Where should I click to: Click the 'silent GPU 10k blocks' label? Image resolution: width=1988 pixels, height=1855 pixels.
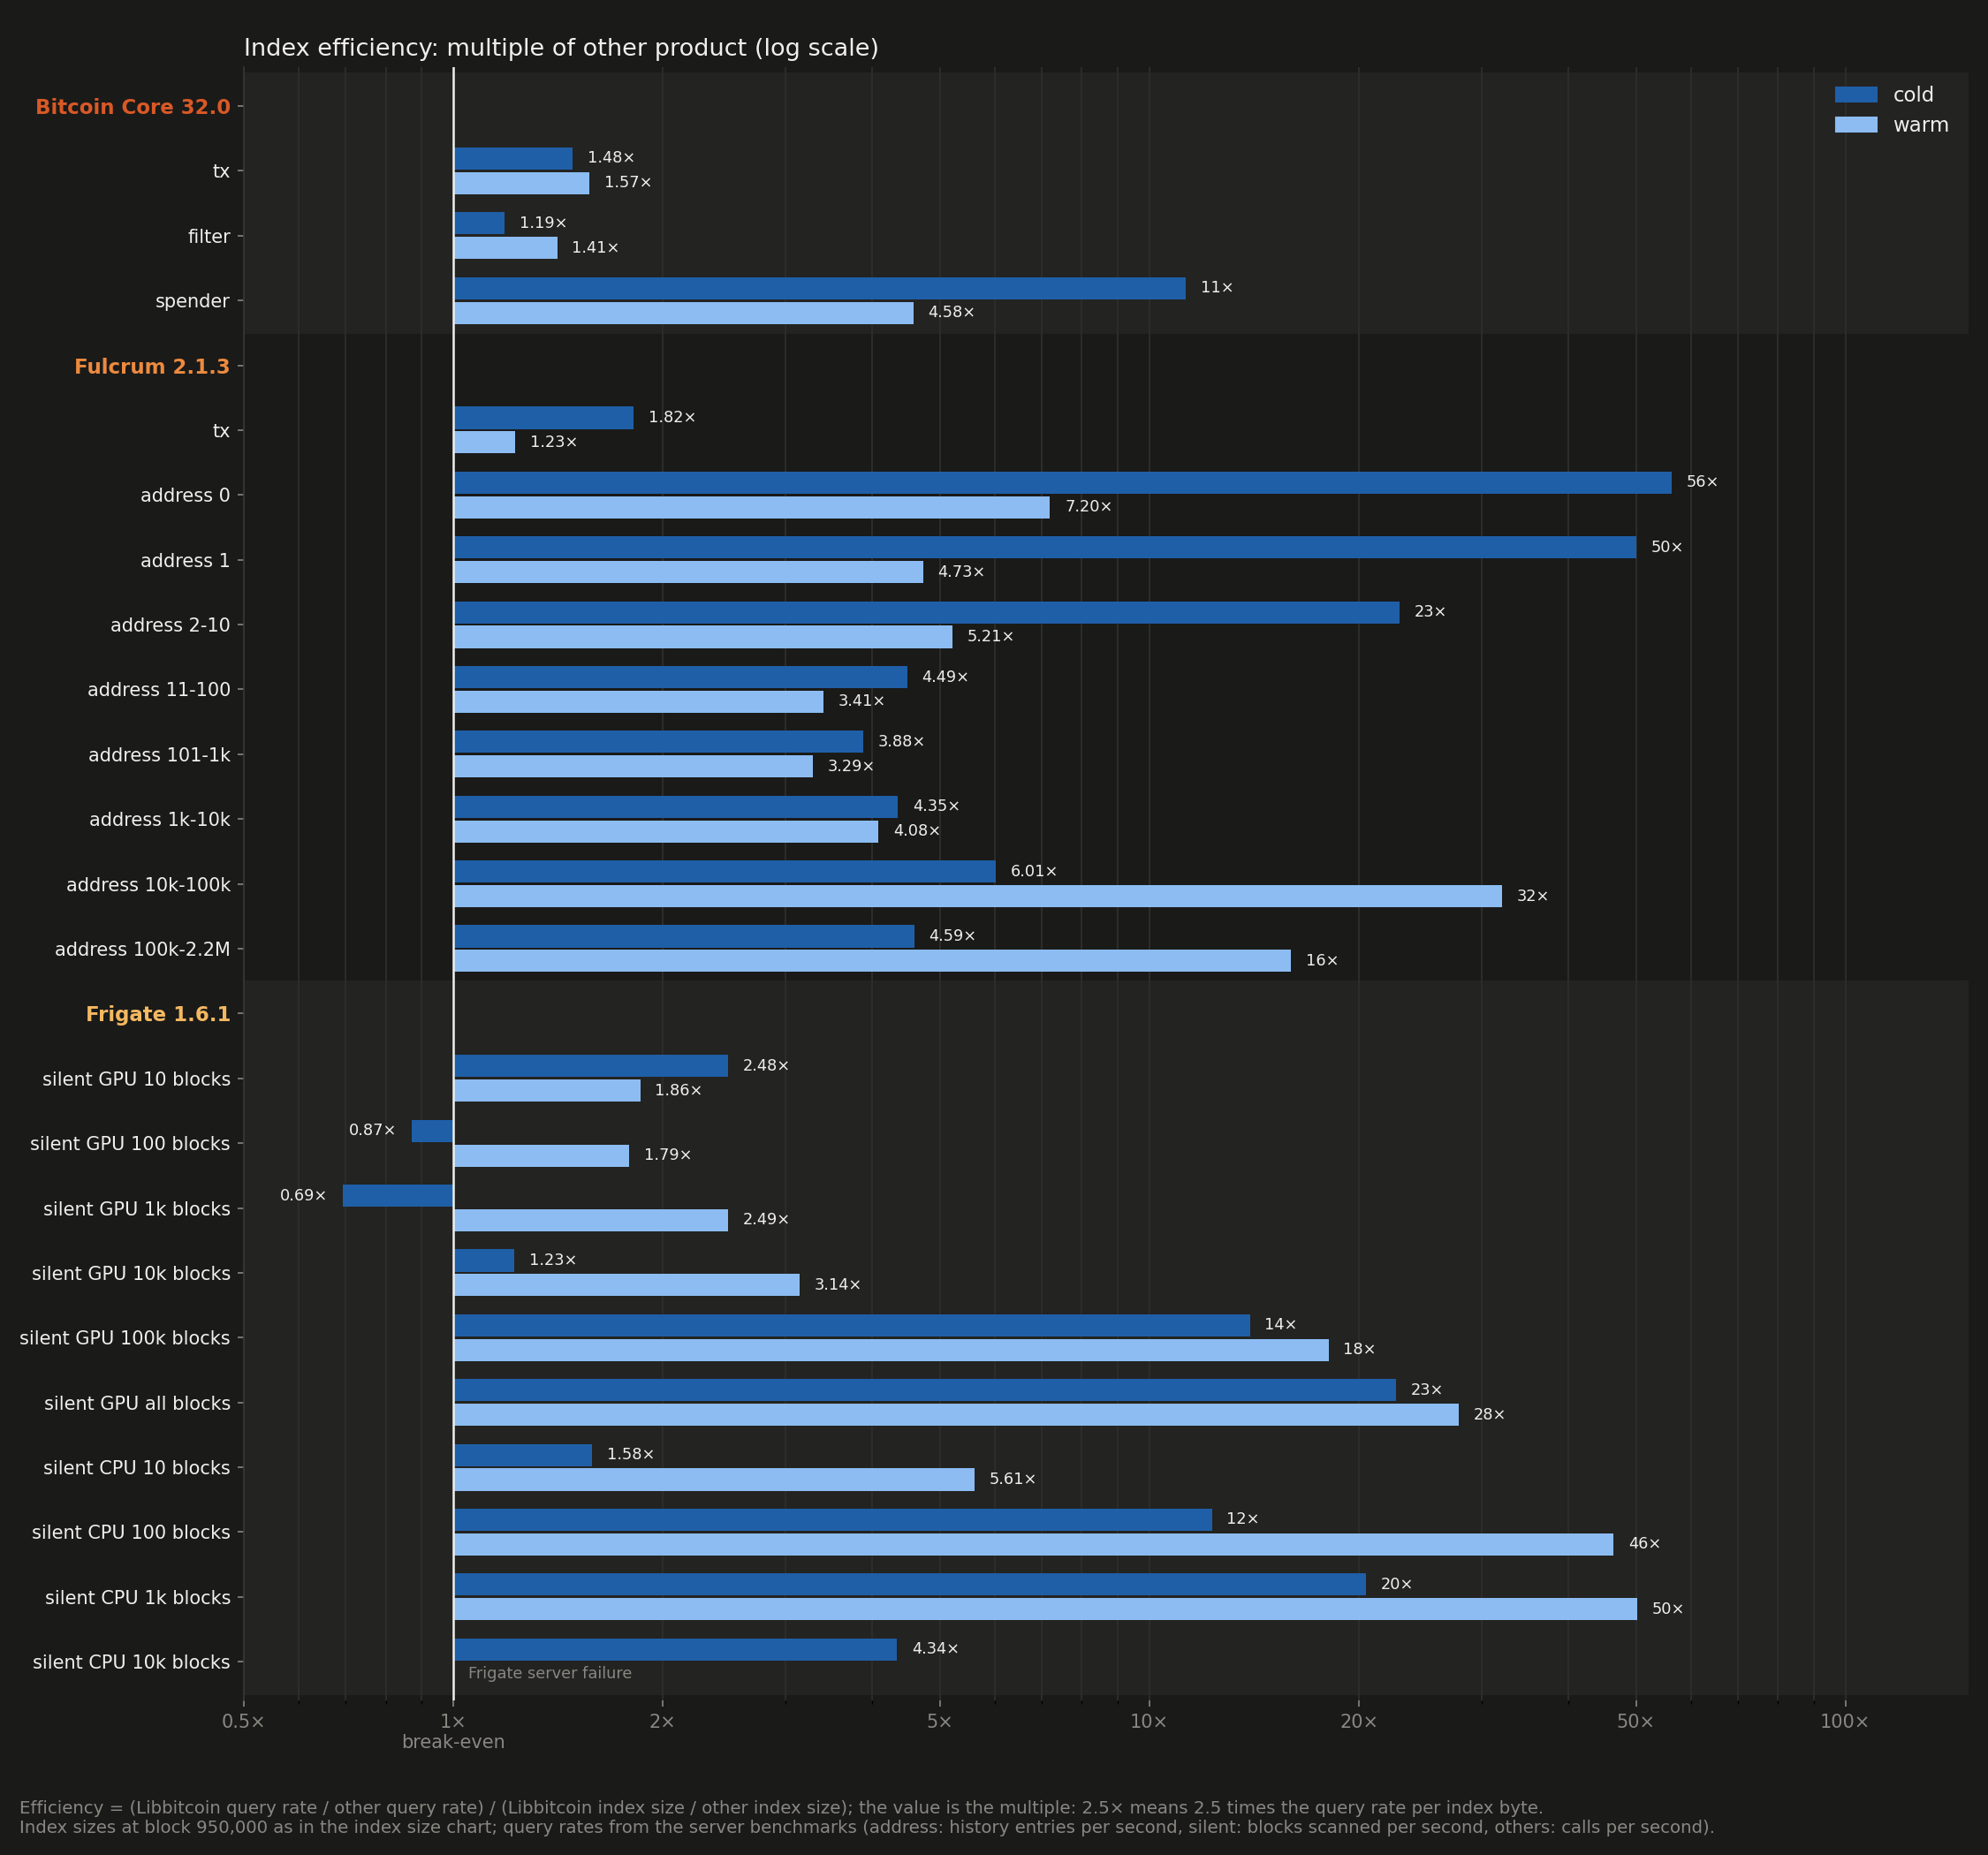[131, 1274]
